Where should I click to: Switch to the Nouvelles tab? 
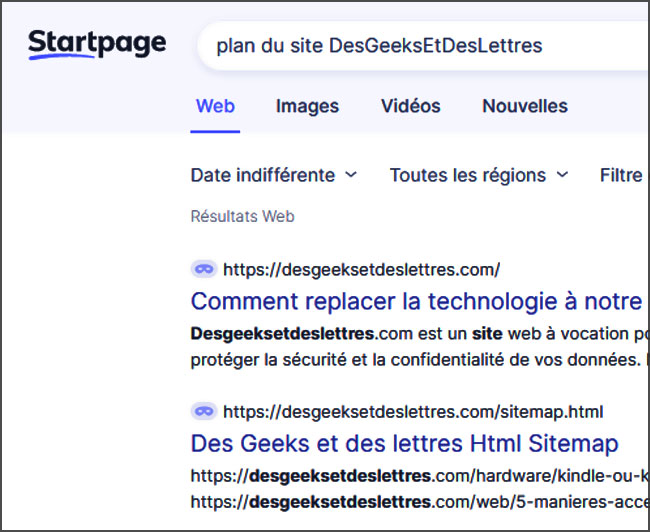(525, 106)
